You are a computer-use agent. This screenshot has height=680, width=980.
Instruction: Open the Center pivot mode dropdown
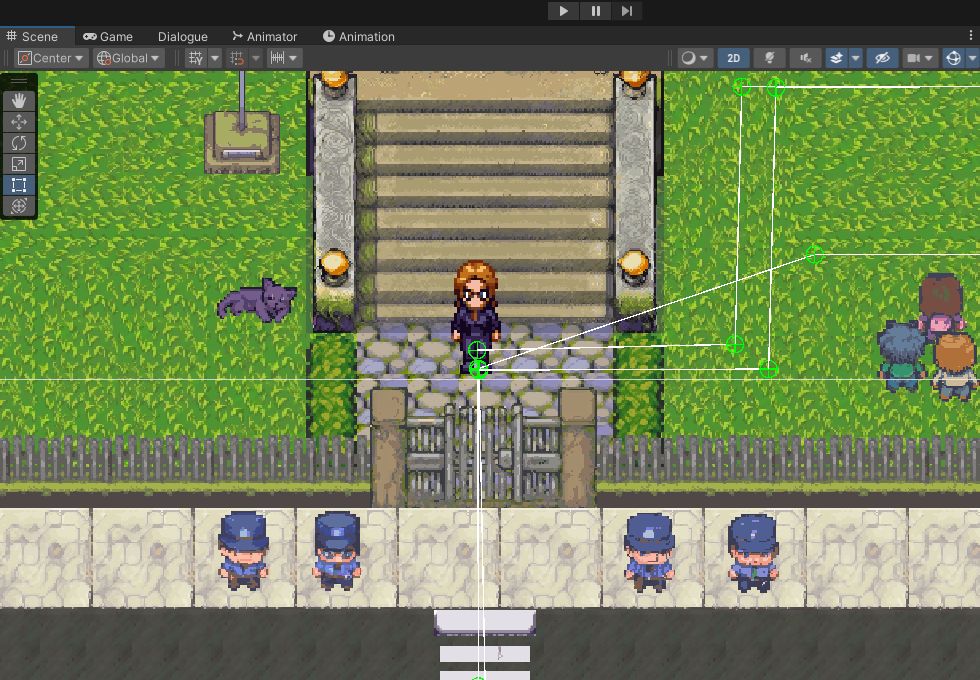(51, 58)
